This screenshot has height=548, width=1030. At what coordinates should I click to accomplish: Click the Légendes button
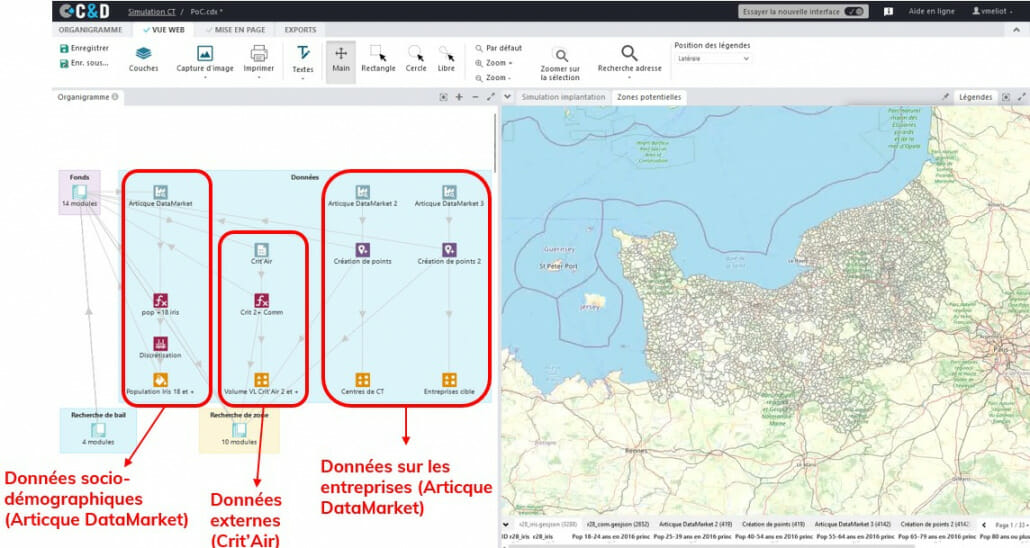(975, 97)
